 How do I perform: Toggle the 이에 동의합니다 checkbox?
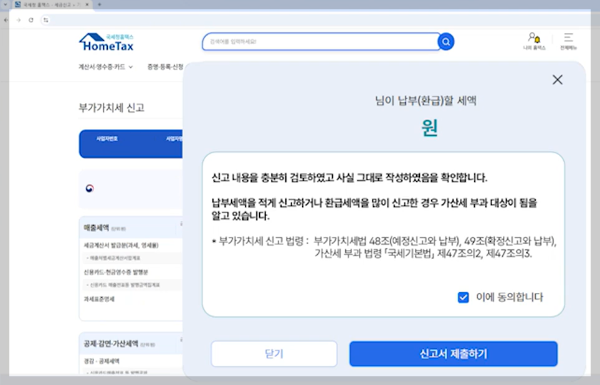tap(463, 297)
